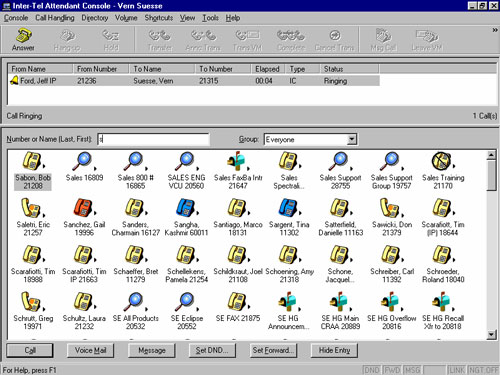The image size is (500, 375).
Task: Click the Call button
Action: point(30,350)
